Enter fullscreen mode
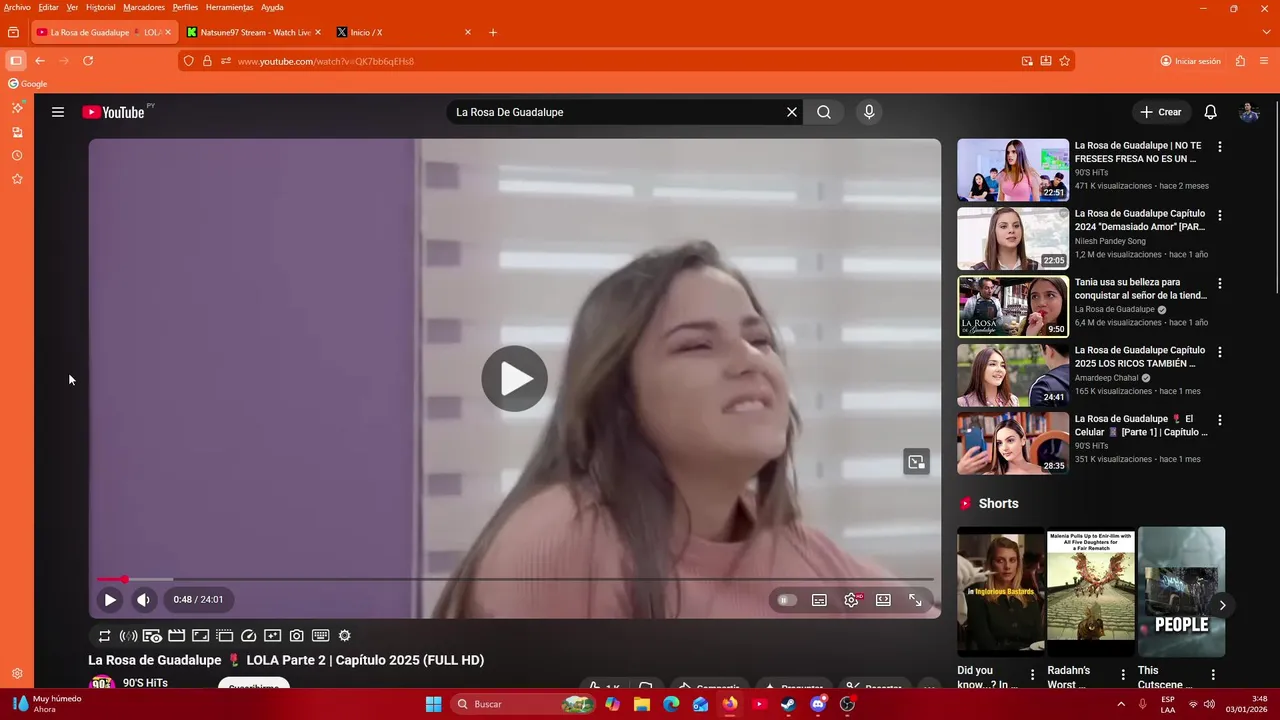The width and height of the screenshot is (1280, 720). tap(915, 600)
